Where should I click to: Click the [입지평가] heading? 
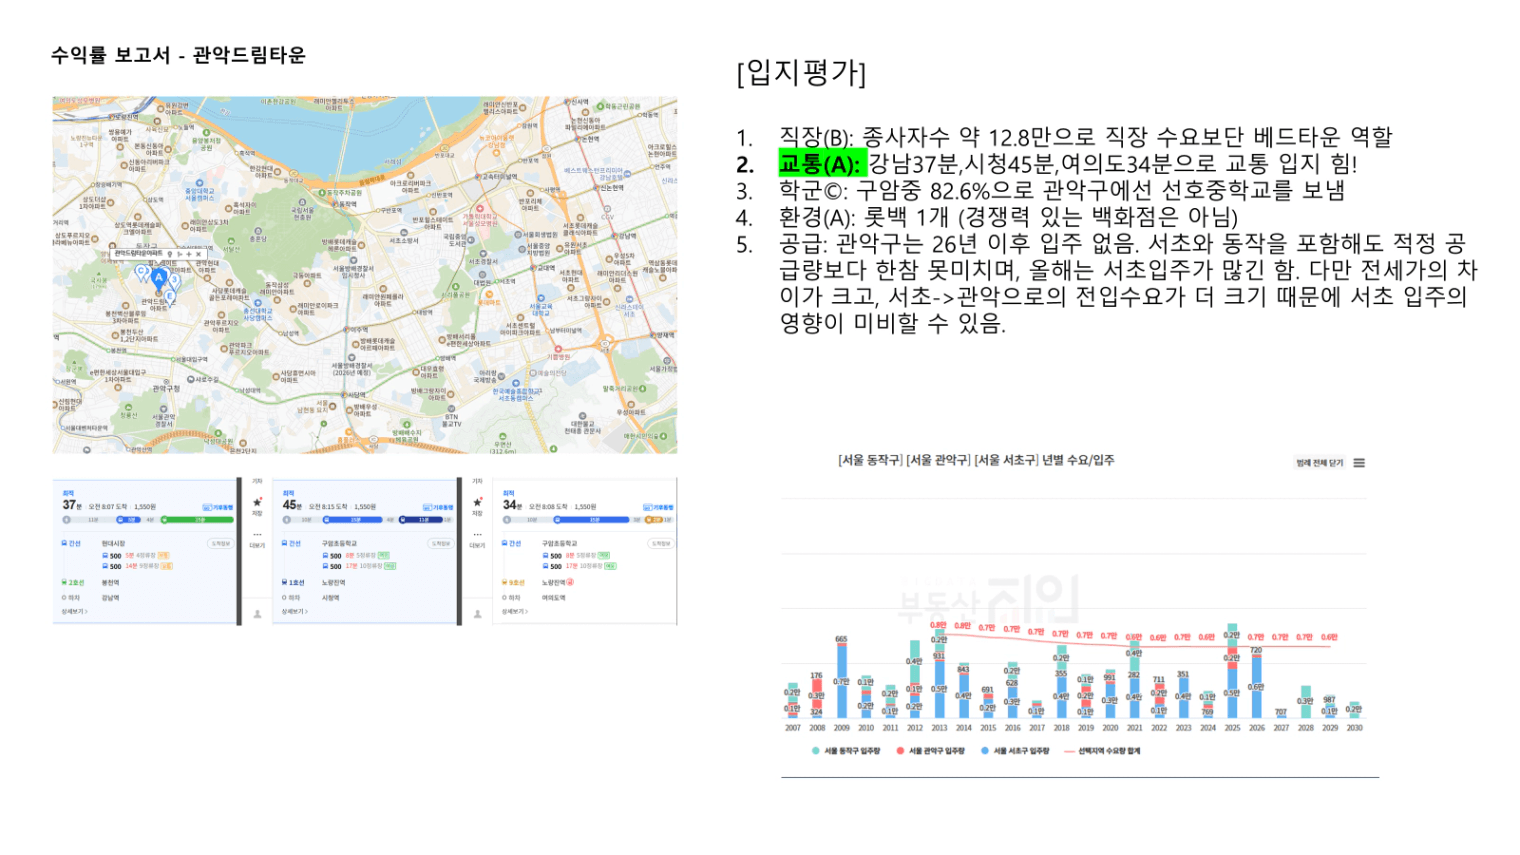click(801, 72)
